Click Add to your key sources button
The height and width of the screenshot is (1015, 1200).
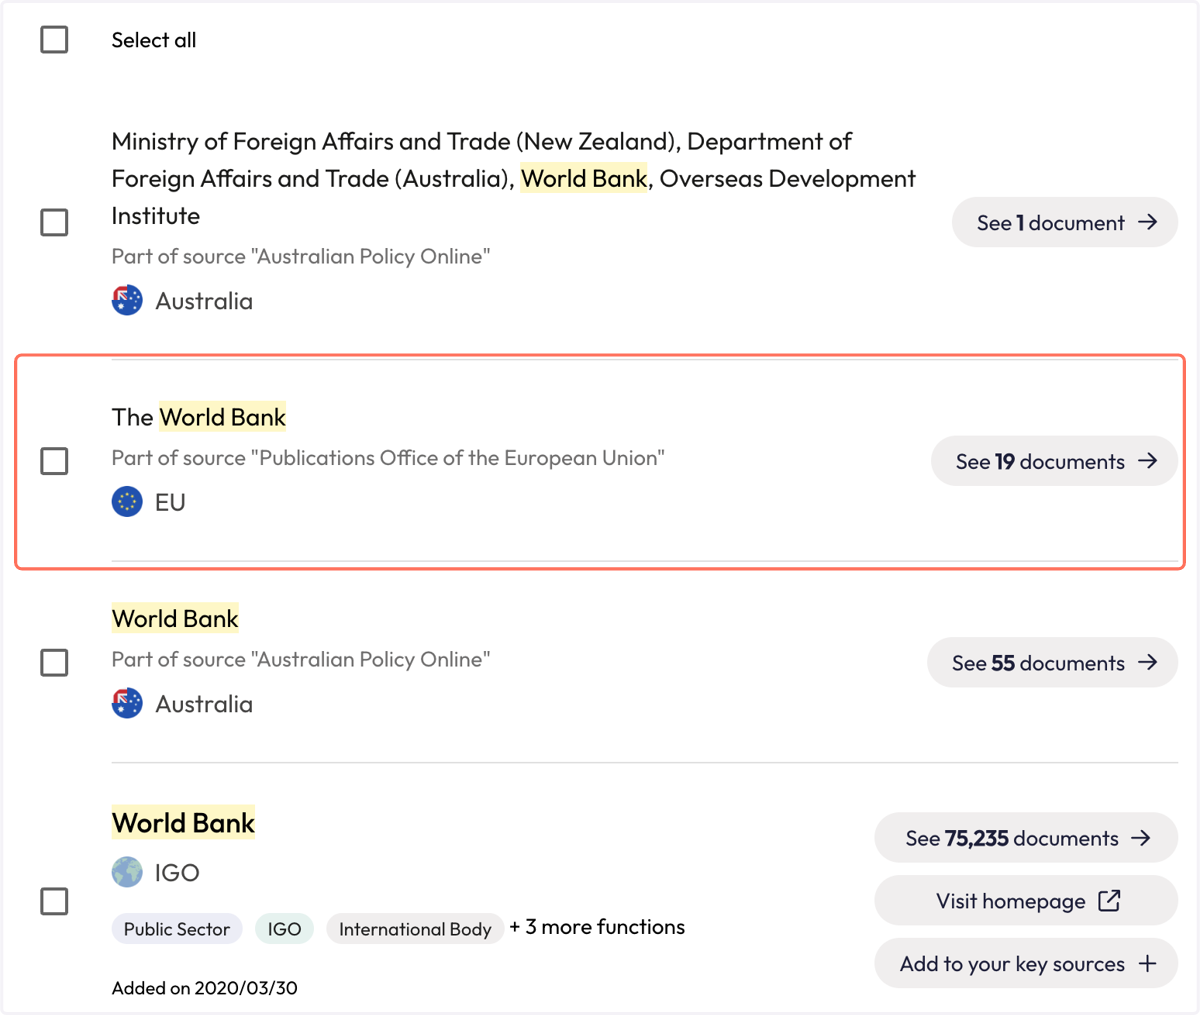(1026, 964)
